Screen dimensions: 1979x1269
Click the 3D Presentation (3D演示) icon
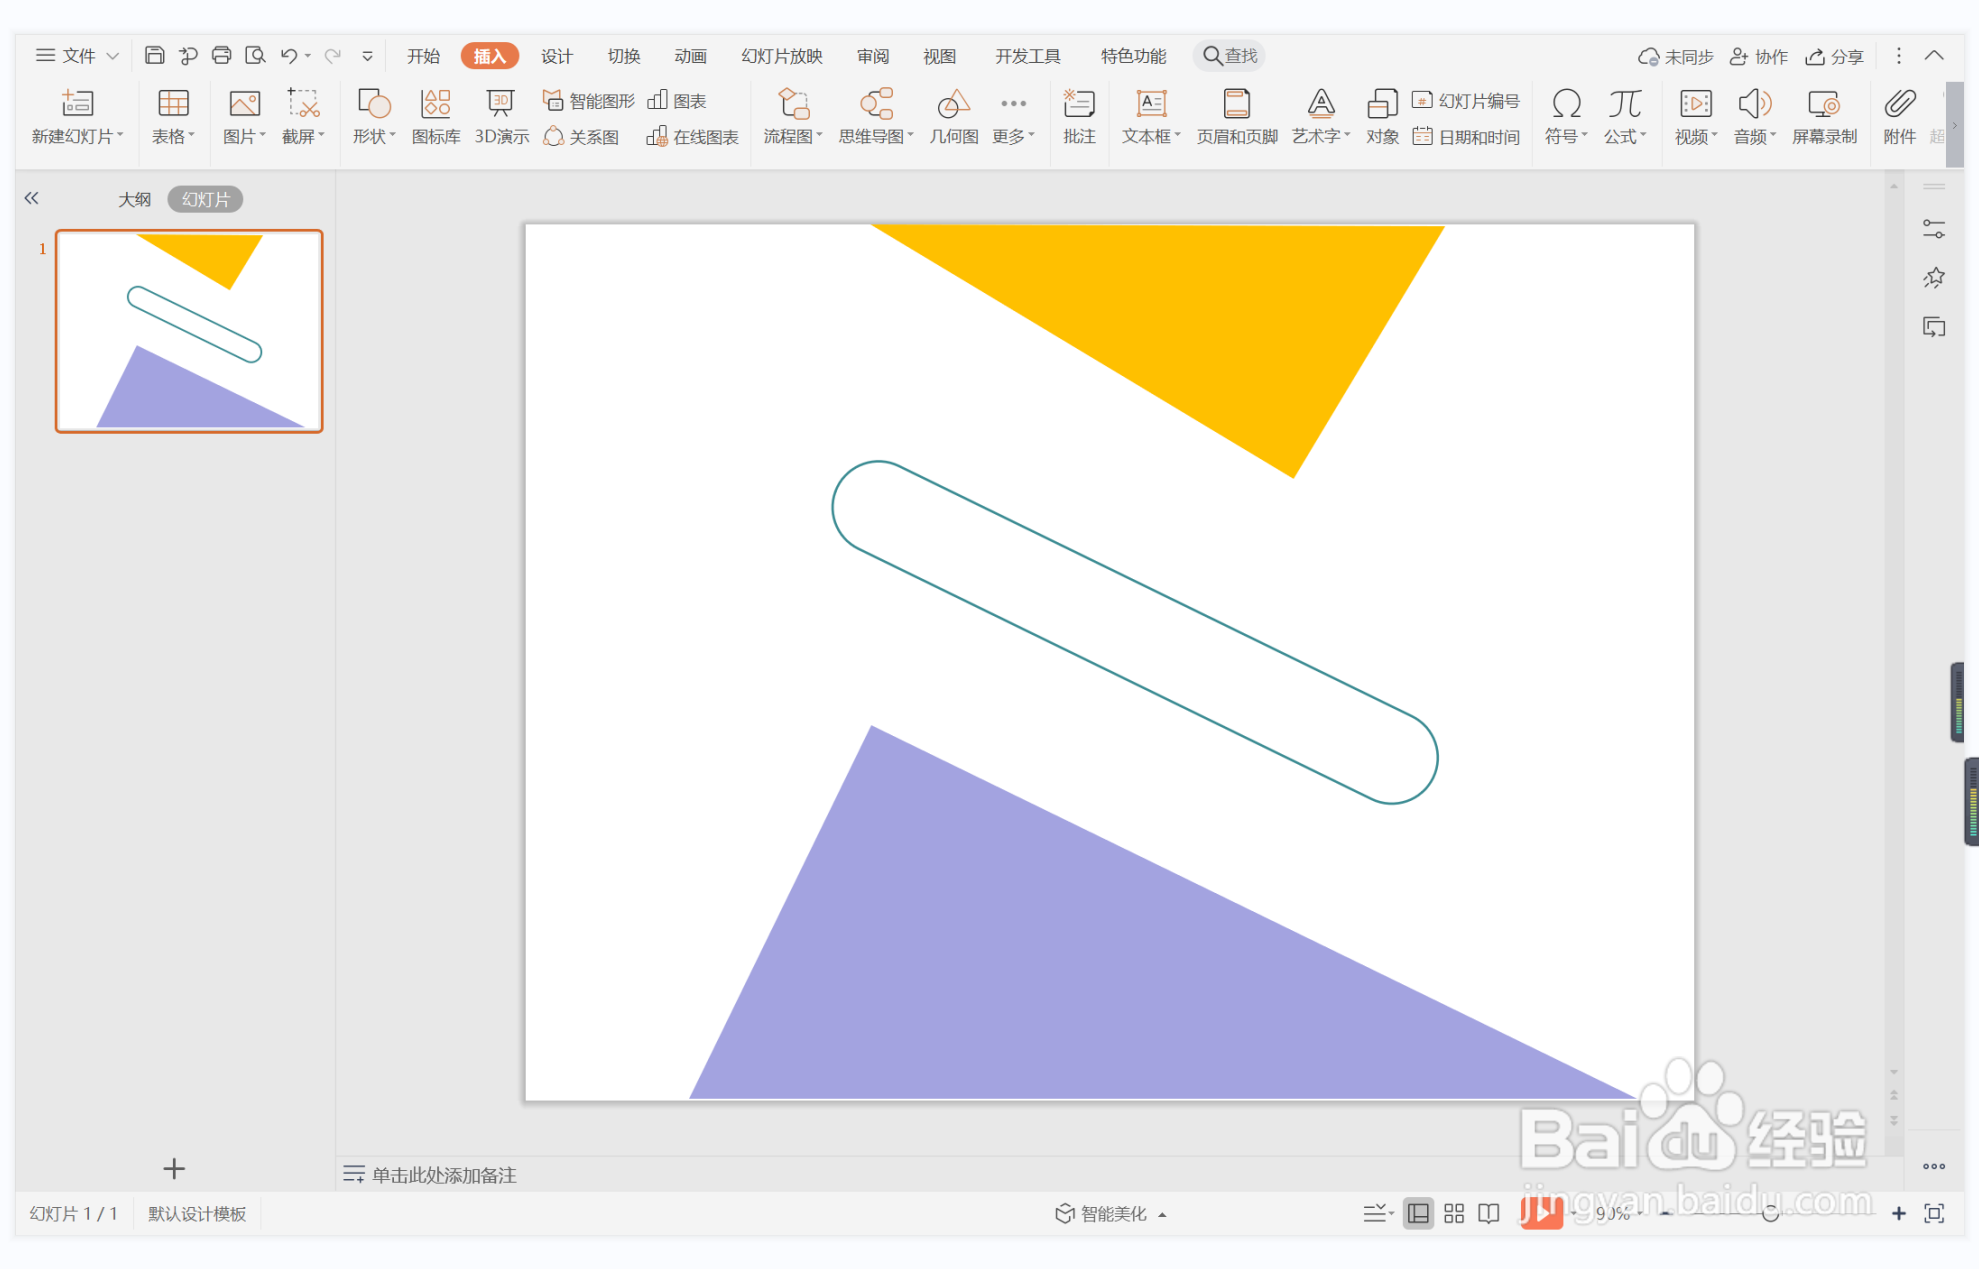pyautogui.click(x=500, y=103)
